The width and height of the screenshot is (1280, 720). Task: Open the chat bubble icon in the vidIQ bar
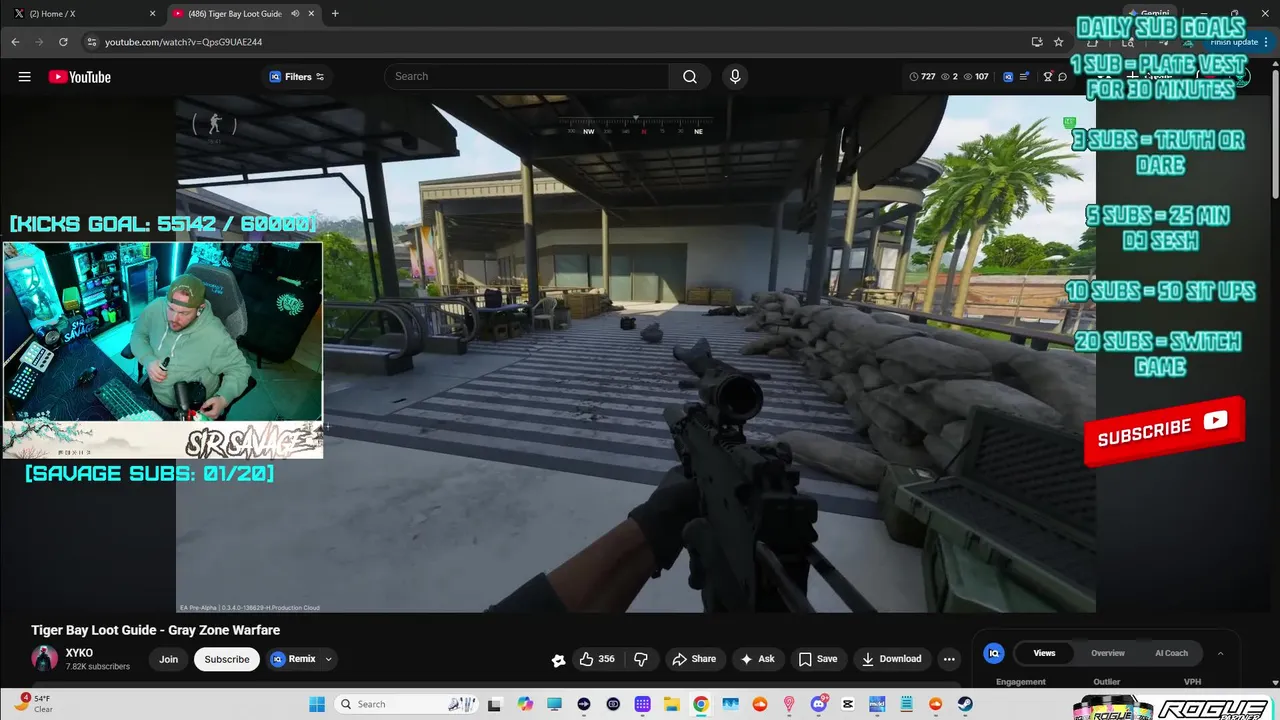click(1062, 77)
